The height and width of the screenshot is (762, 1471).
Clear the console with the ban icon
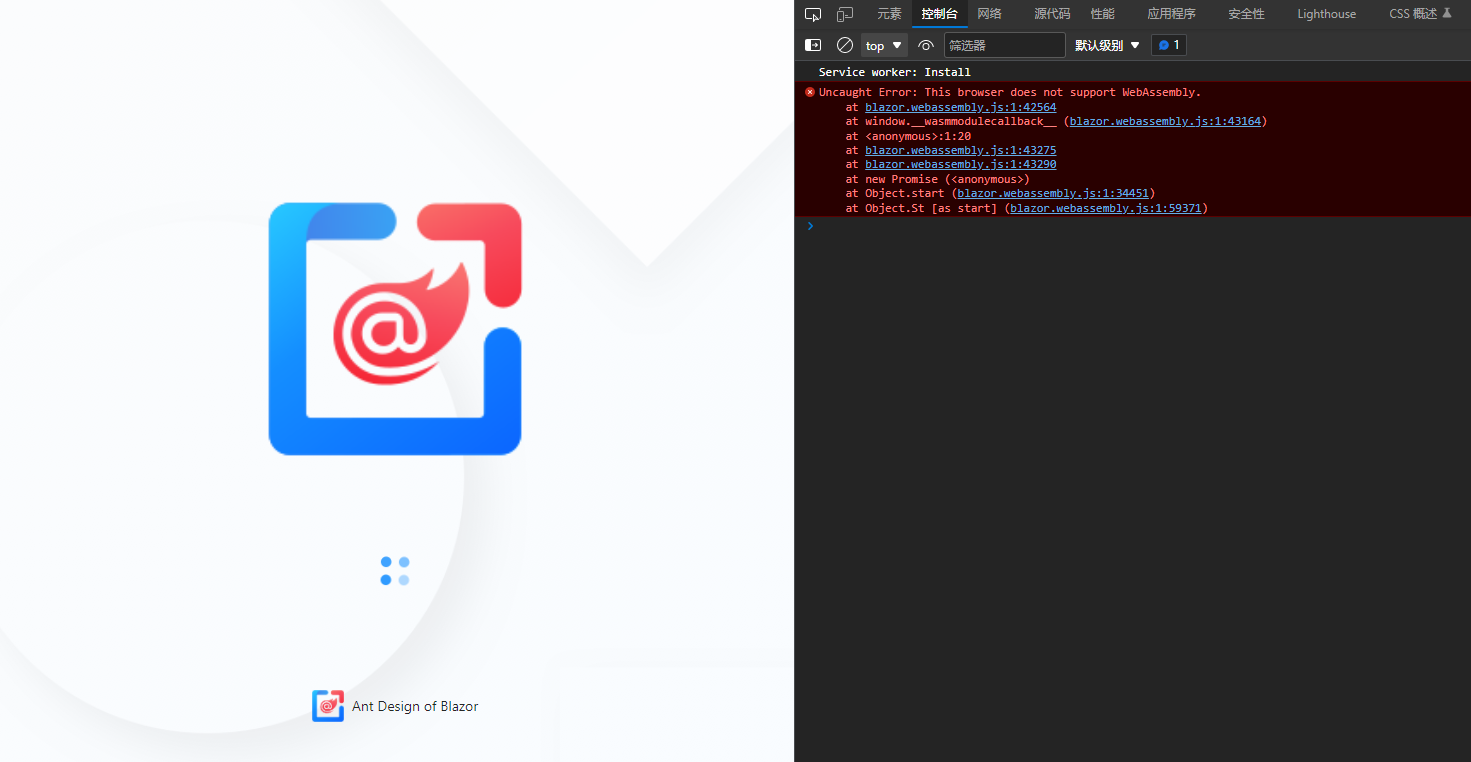845,45
